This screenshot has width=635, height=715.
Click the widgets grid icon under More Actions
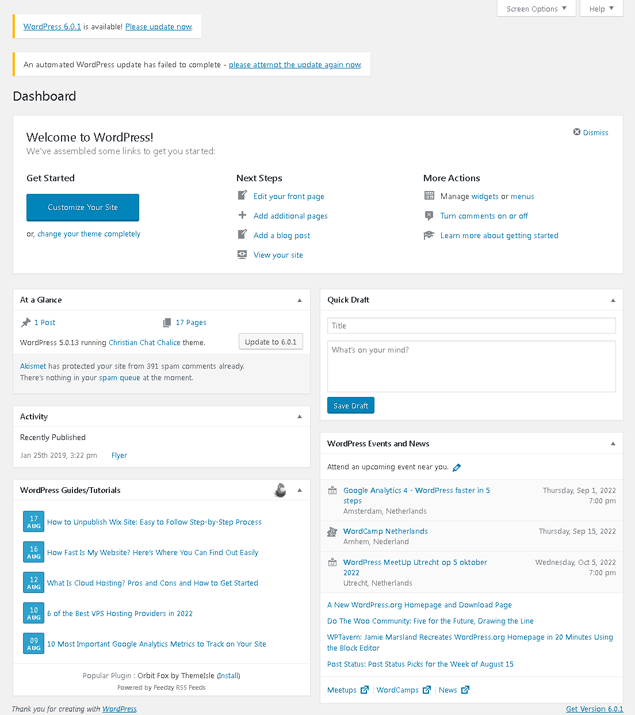(x=429, y=196)
